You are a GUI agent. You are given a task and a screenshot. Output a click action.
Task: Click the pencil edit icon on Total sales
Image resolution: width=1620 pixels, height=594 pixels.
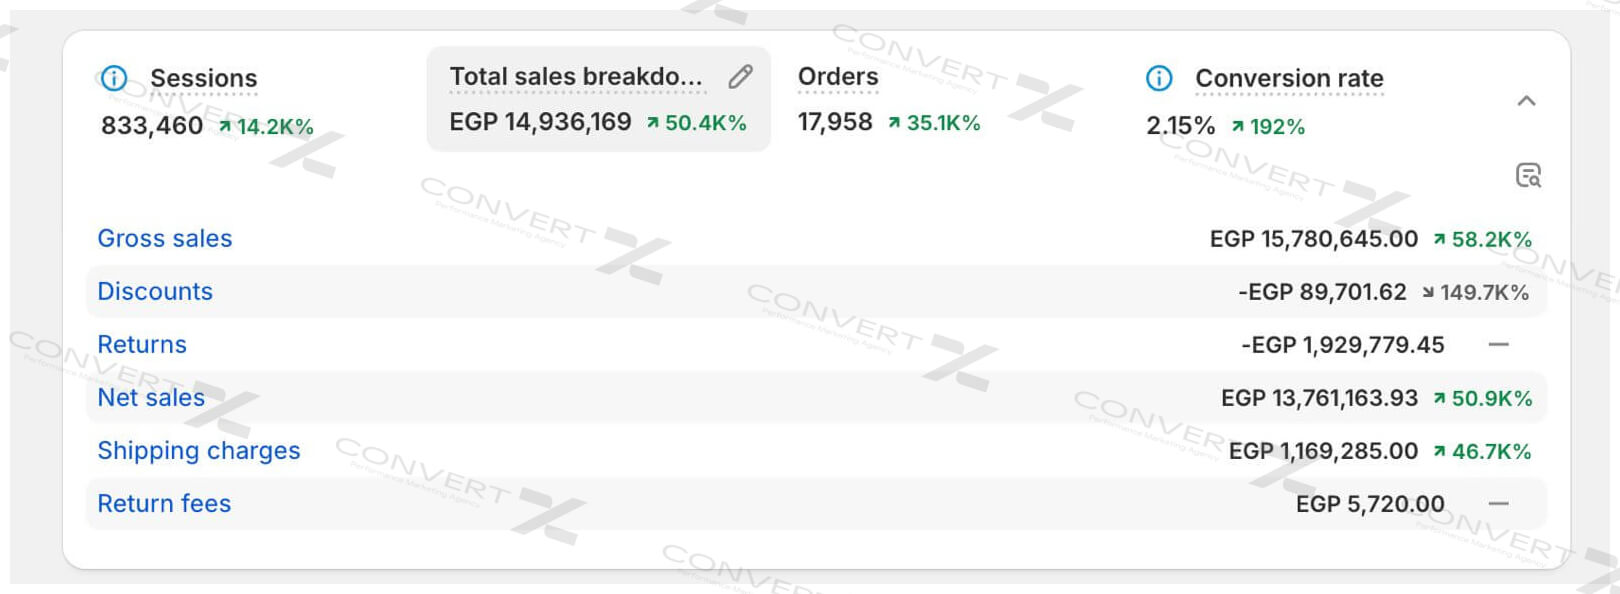tap(740, 77)
